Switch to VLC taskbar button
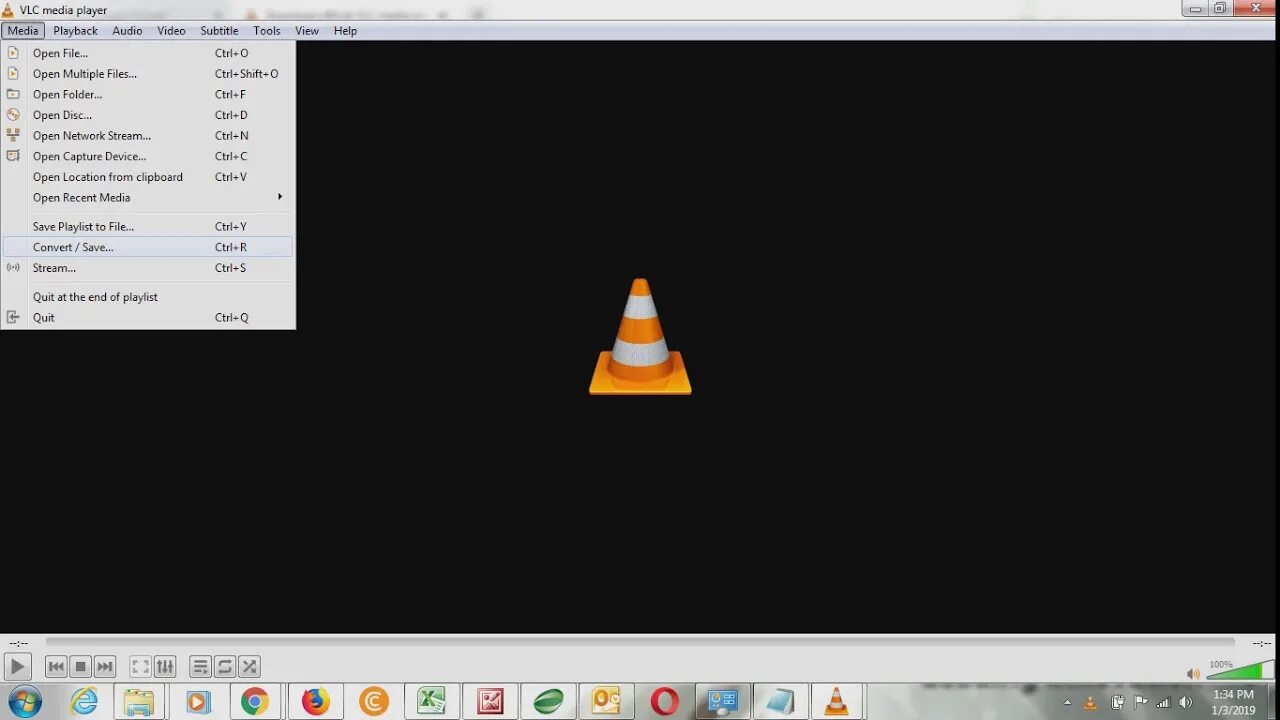1280x720 pixels. (837, 702)
